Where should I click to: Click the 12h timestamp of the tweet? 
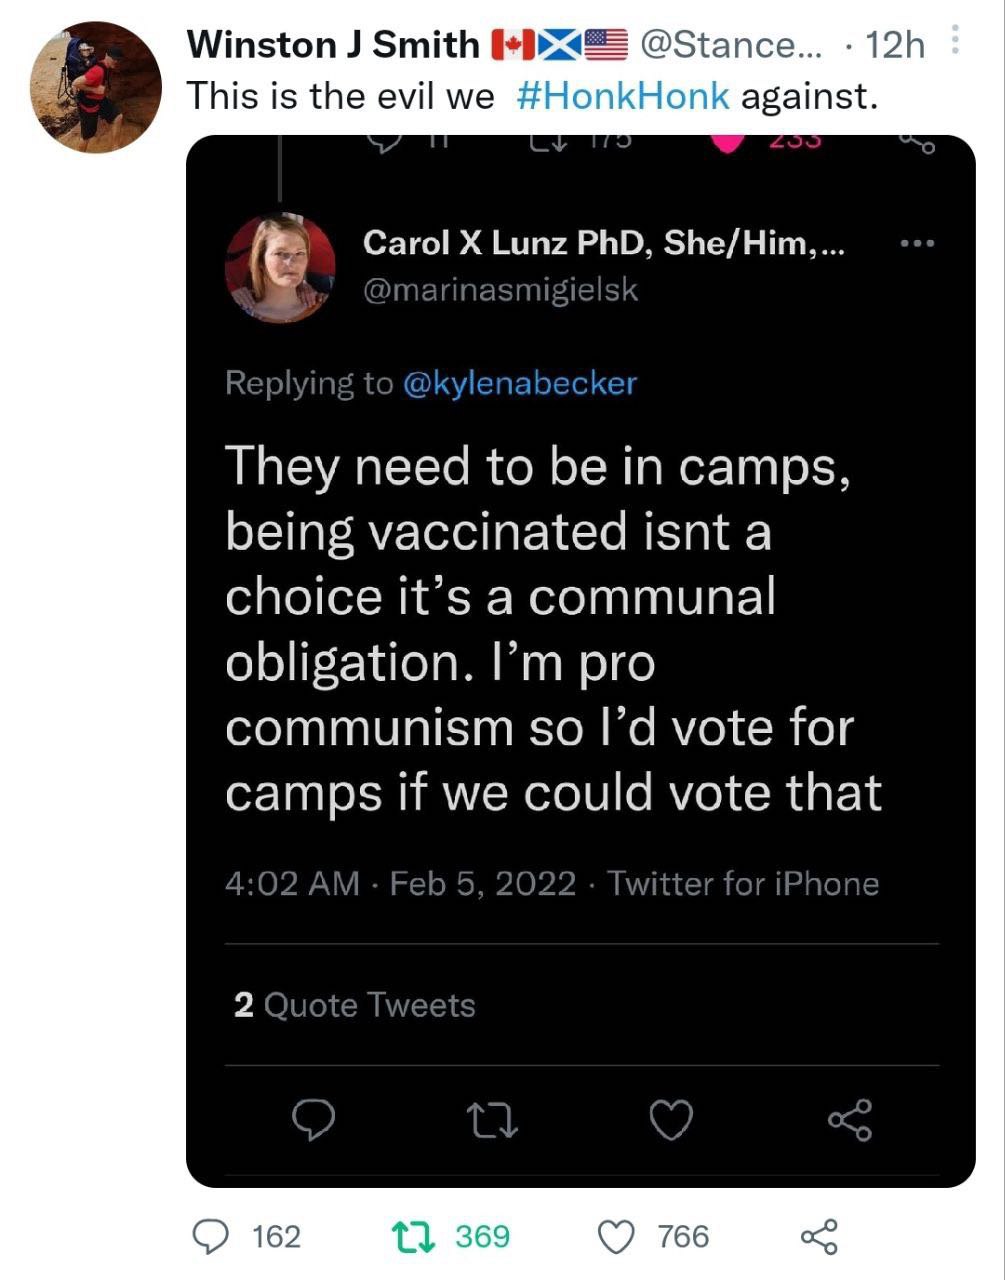coord(895,45)
